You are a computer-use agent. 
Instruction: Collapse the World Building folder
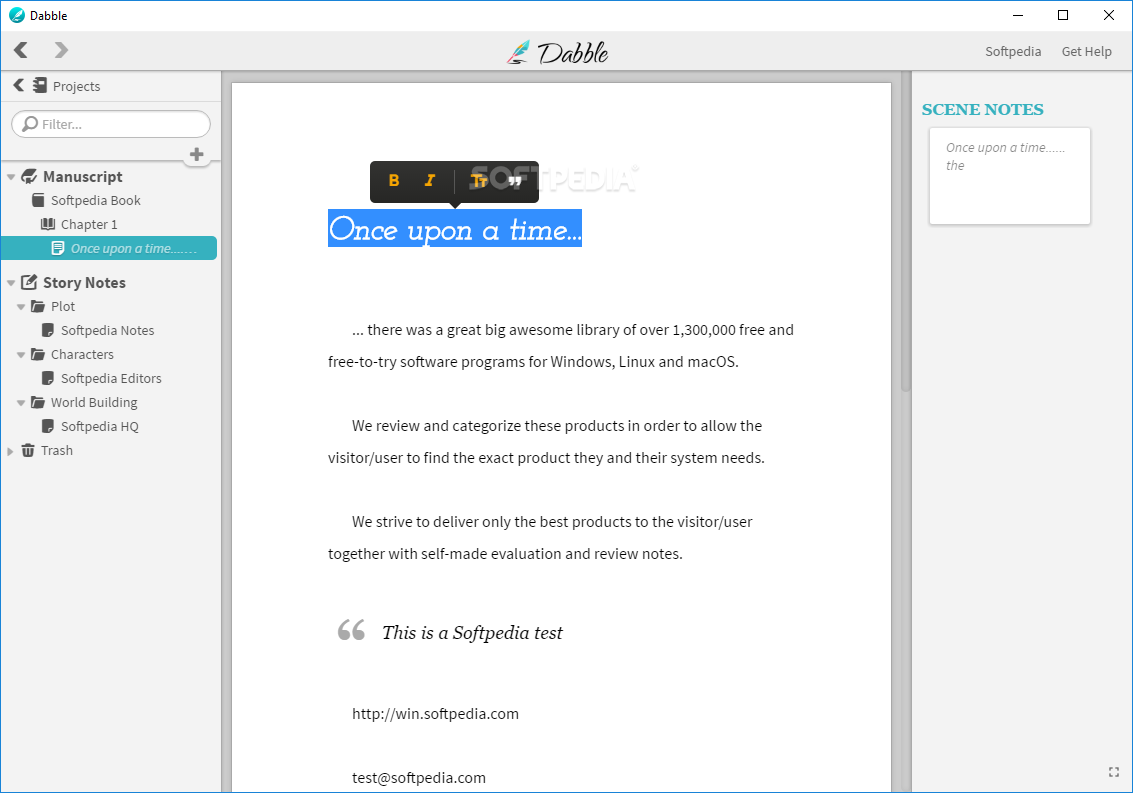pos(21,403)
